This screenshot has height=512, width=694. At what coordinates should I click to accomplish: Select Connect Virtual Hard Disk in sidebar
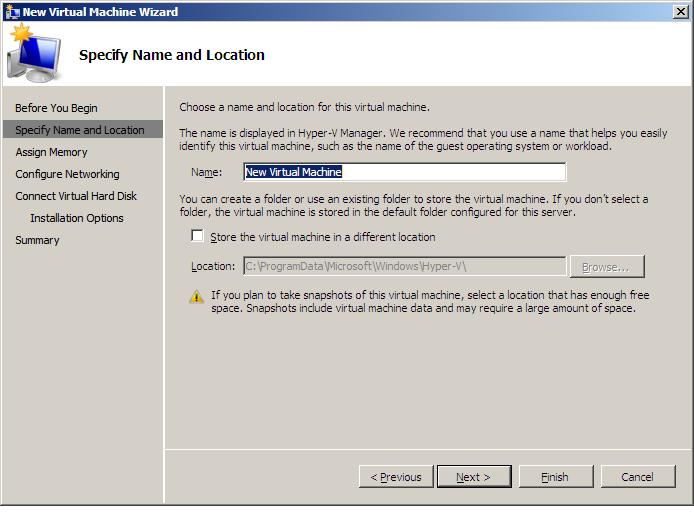pos(76,196)
